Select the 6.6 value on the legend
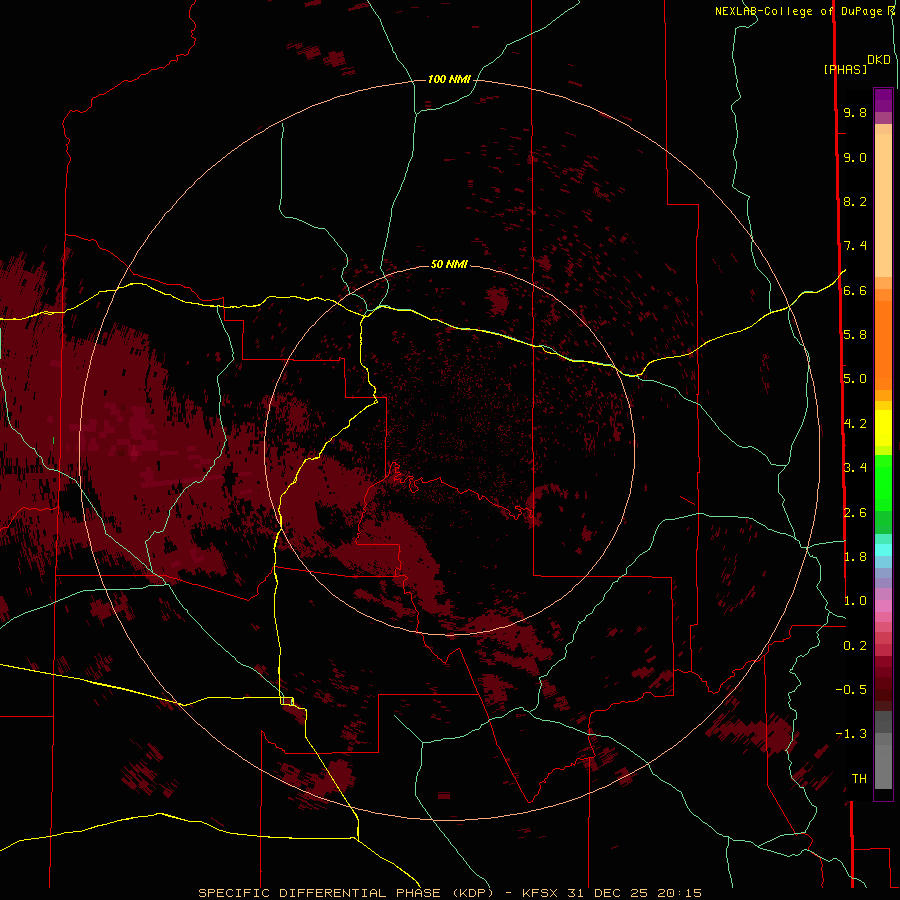This screenshot has width=900, height=900. pos(855,290)
